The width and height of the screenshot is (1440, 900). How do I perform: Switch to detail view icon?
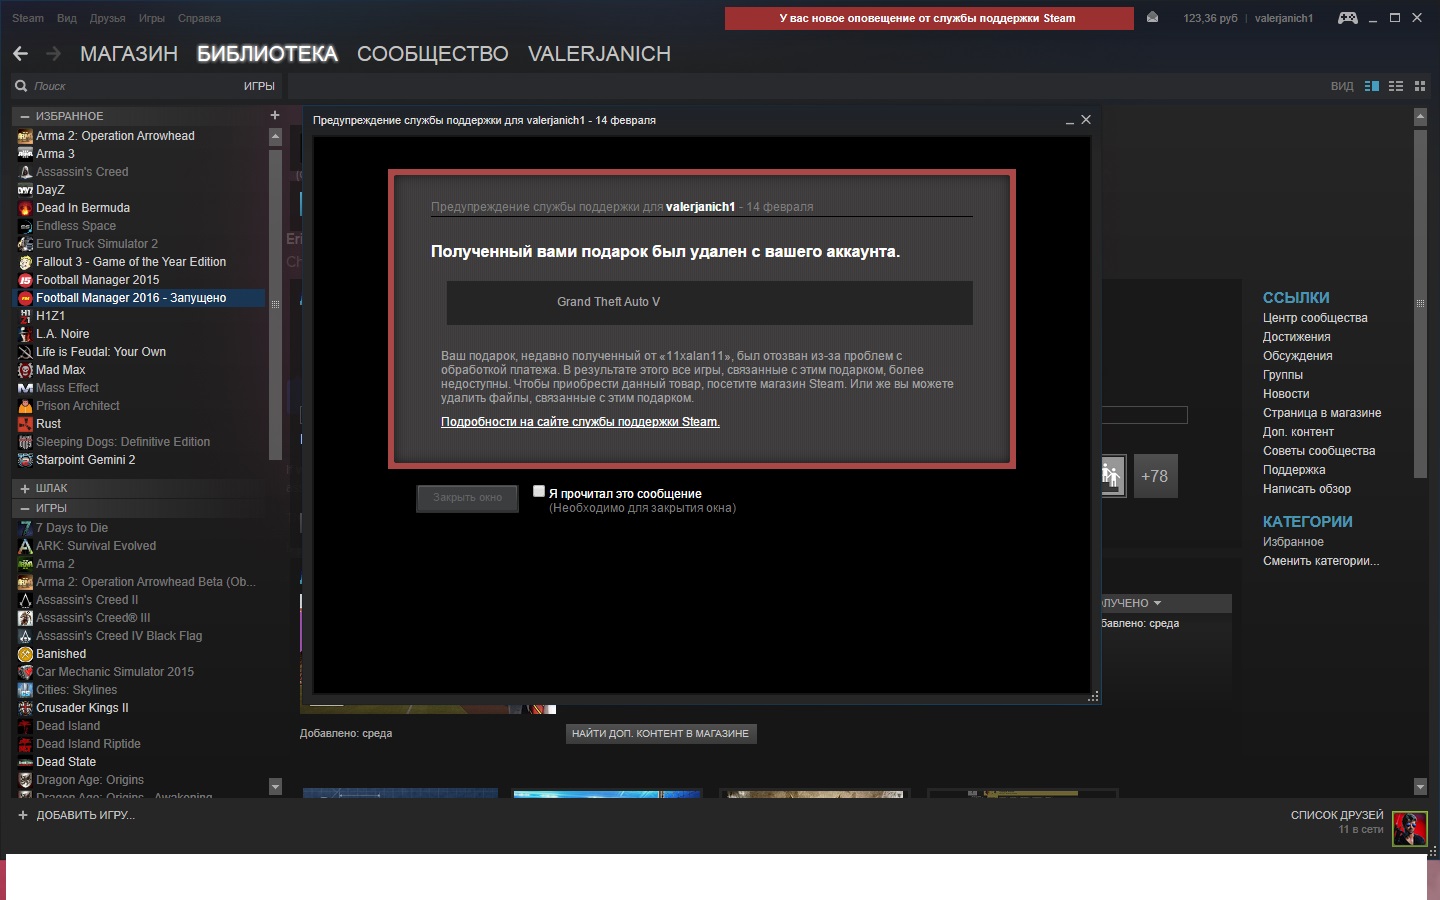[x=1372, y=86]
